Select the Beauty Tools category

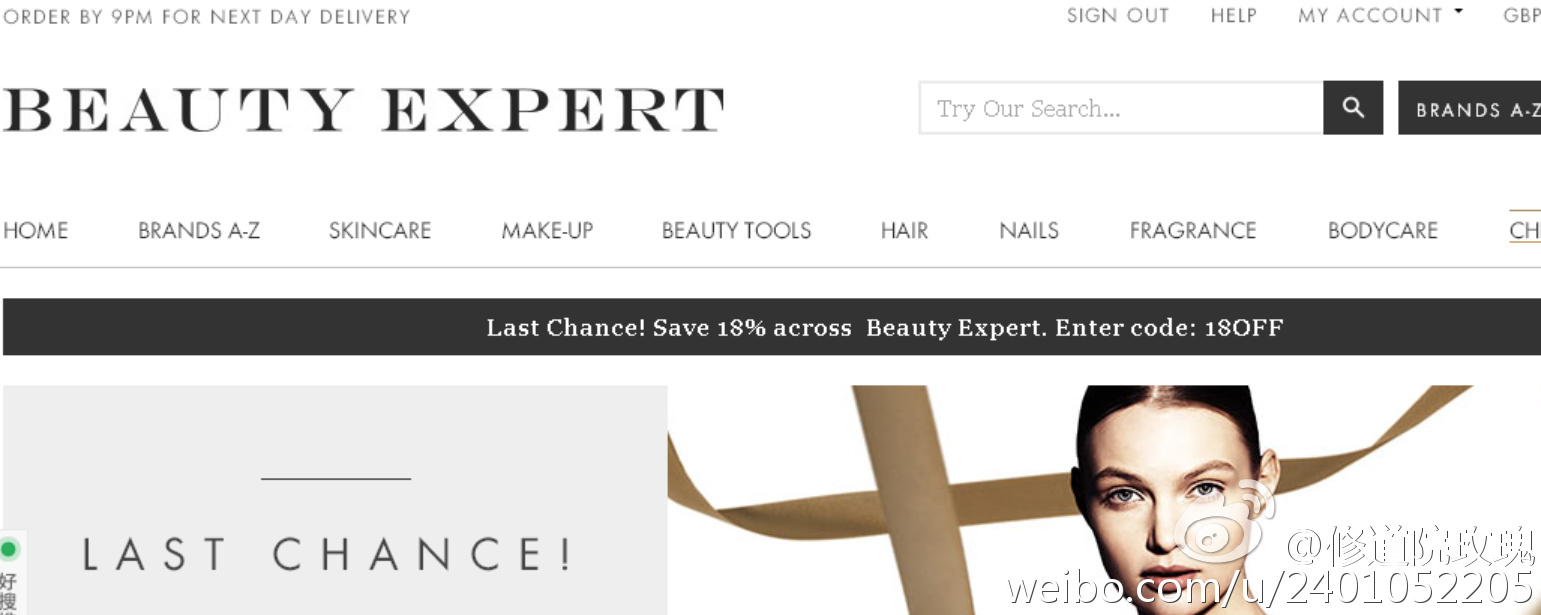[736, 230]
